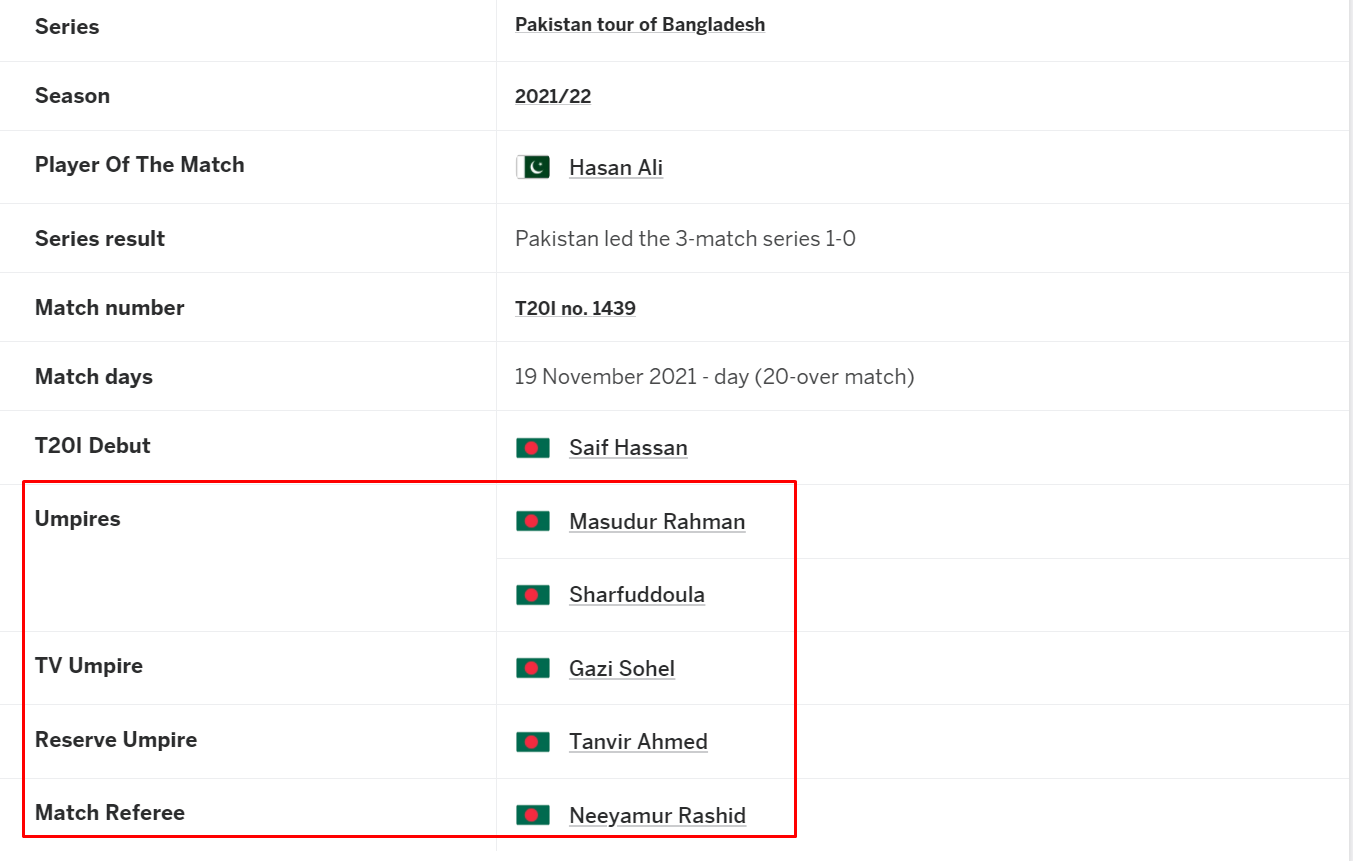Open reserve umpire Tanvir Ahmed's profile

click(x=638, y=741)
